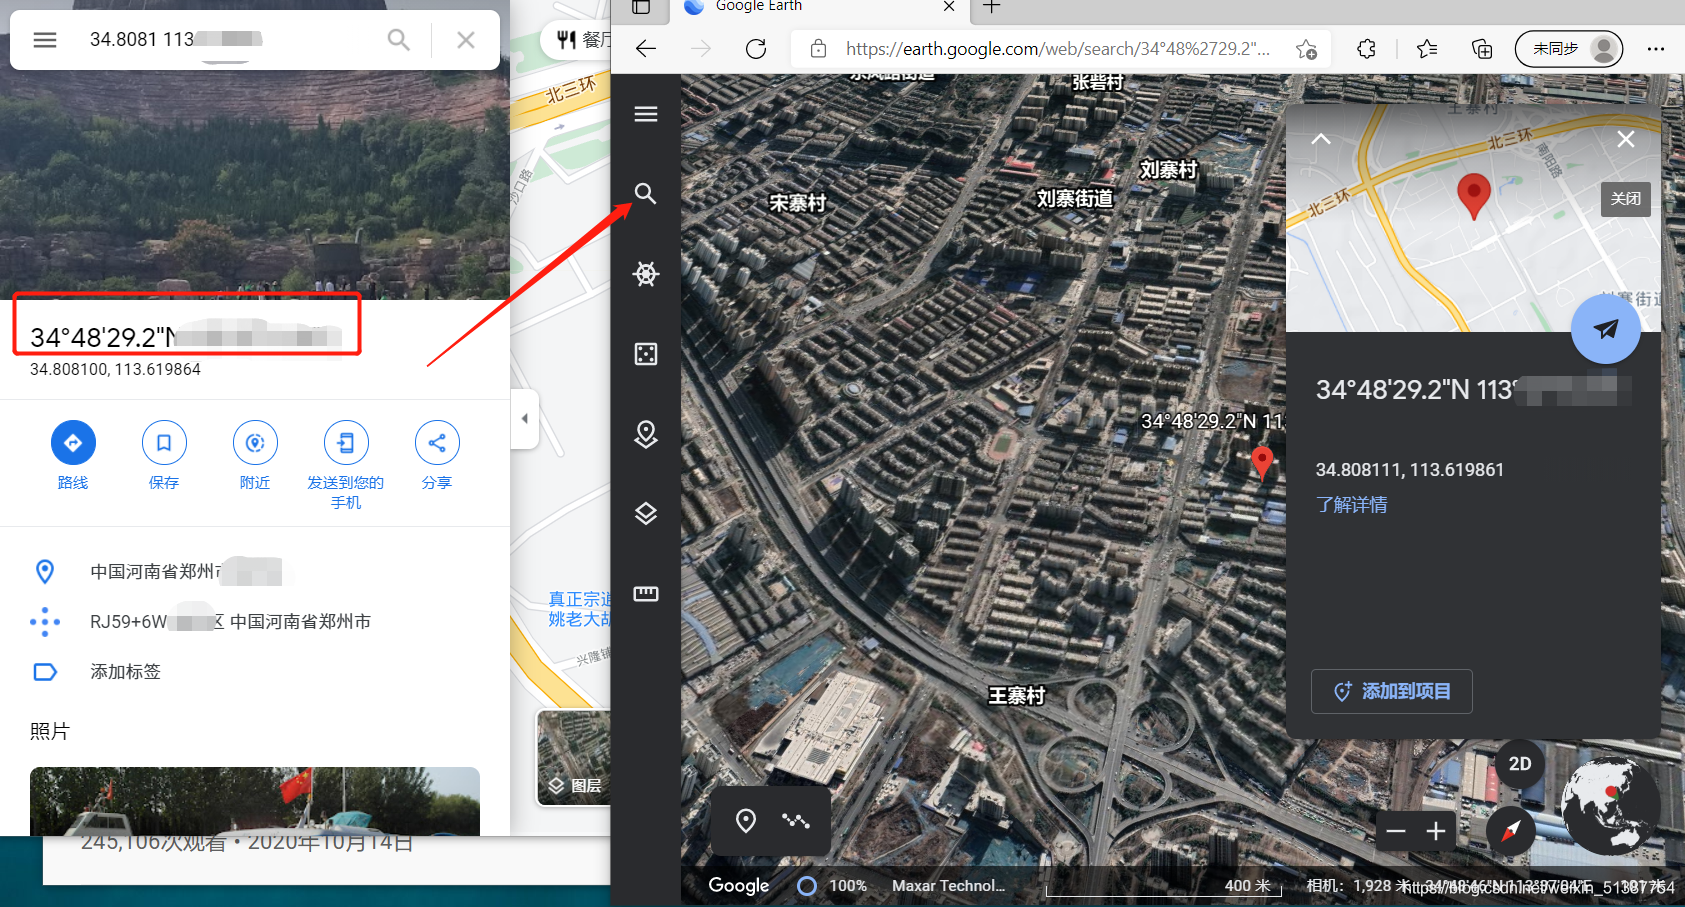
Task: Go back in the Edge browser
Action: pyautogui.click(x=646, y=49)
